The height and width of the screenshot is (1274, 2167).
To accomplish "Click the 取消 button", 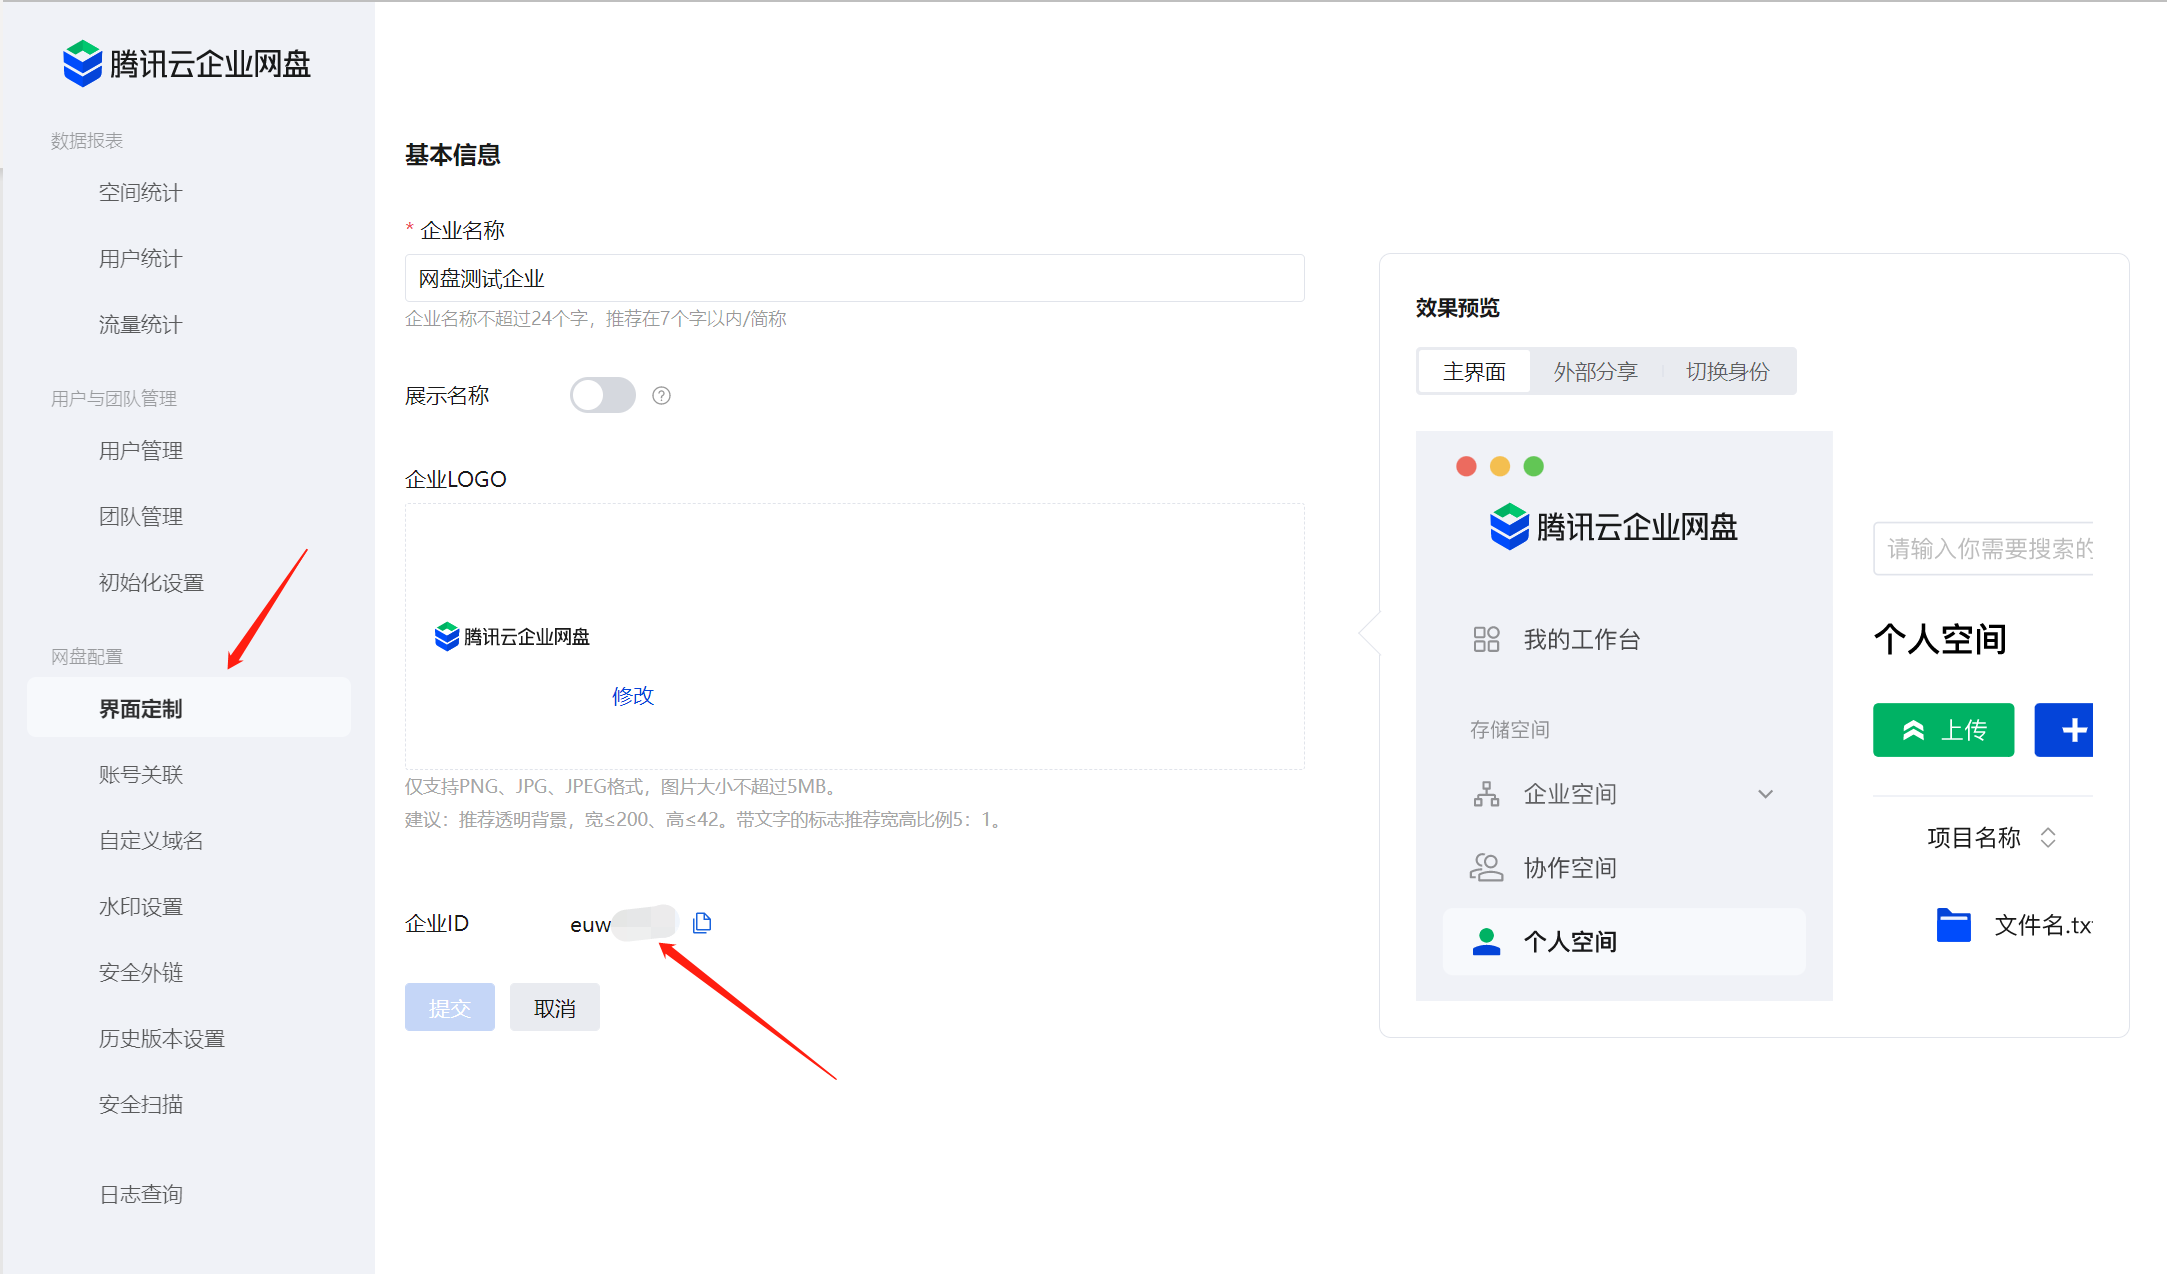I will pos(555,1007).
